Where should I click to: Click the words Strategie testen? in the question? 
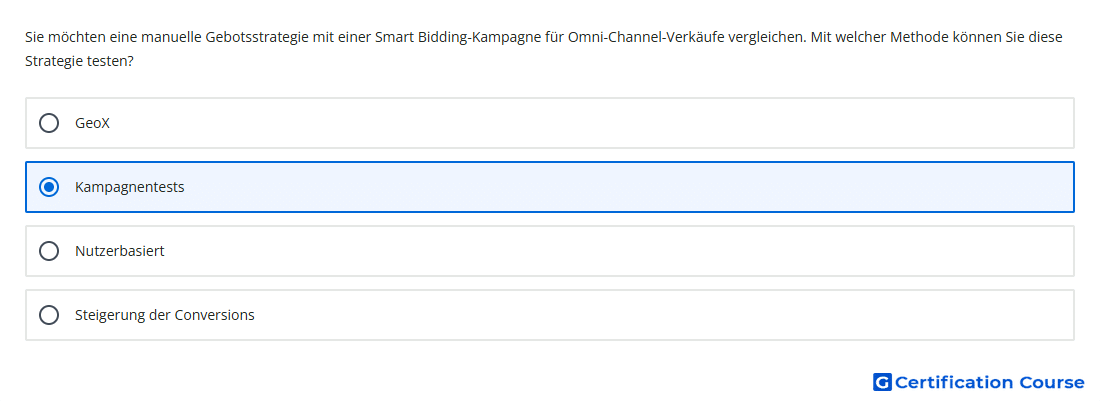tap(79, 61)
